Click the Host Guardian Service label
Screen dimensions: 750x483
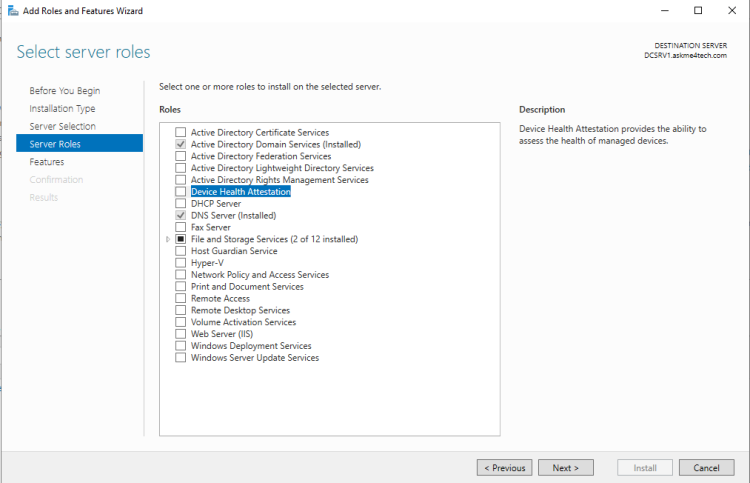pos(234,251)
